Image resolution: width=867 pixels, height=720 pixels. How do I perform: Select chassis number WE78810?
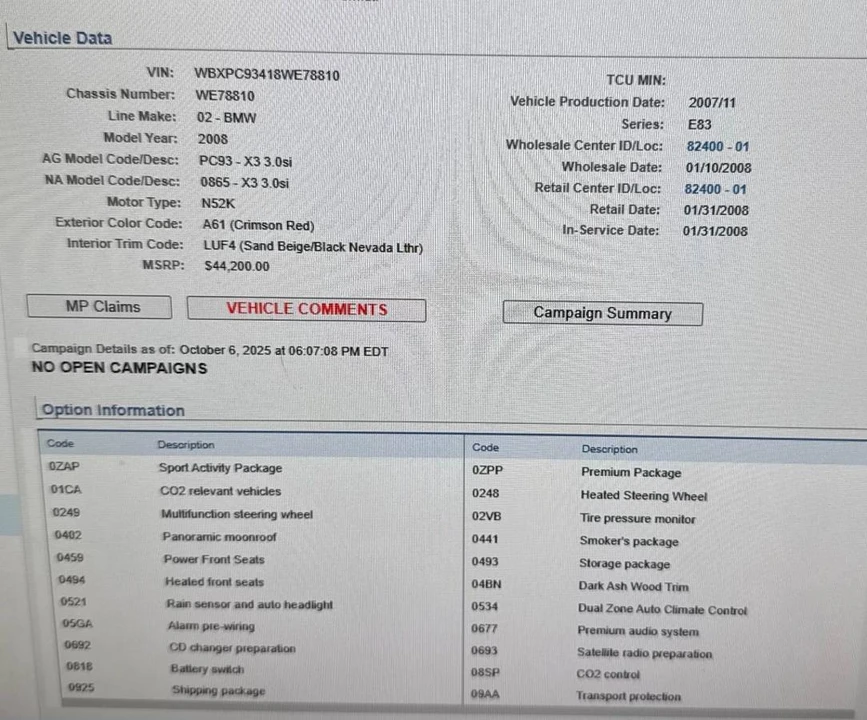point(225,96)
